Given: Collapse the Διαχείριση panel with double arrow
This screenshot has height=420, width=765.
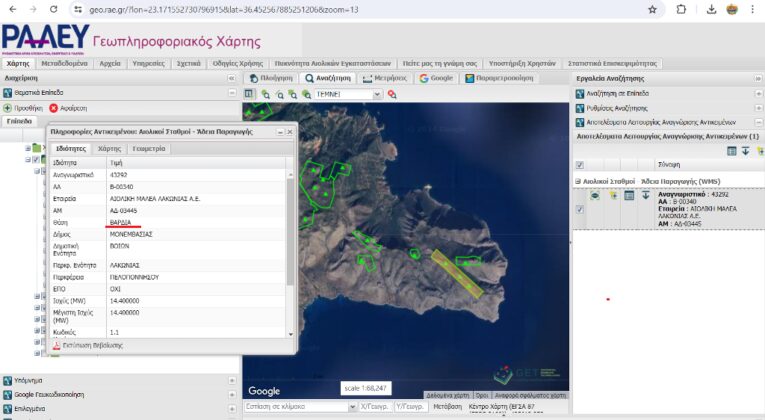Looking at the screenshot, I should coord(231,78).
